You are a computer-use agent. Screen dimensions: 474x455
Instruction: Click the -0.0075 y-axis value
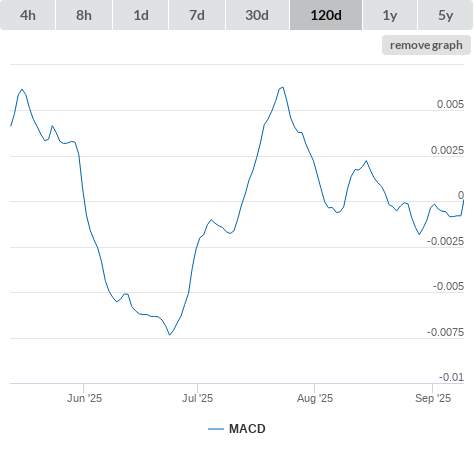(x=446, y=332)
